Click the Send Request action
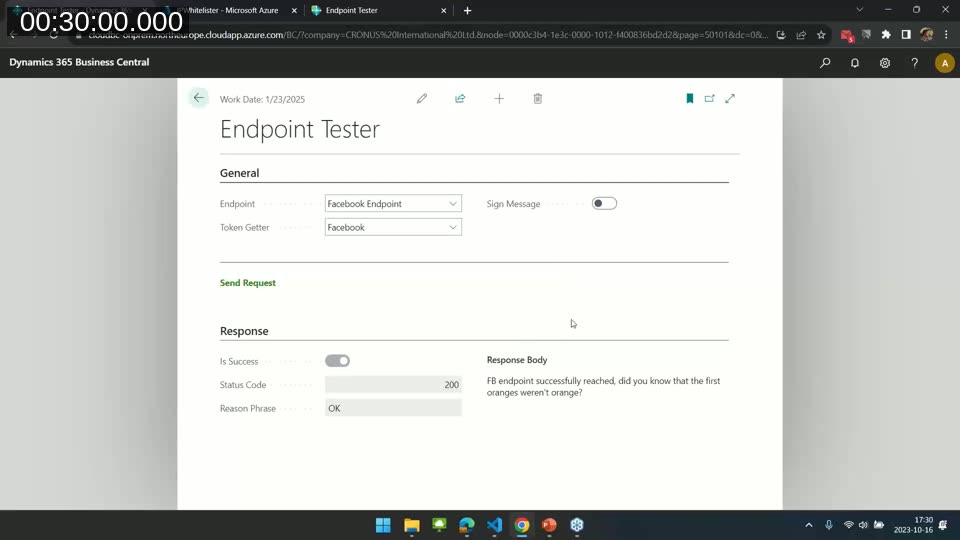The image size is (960, 540). pyautogui.click(x=247, y=283)
